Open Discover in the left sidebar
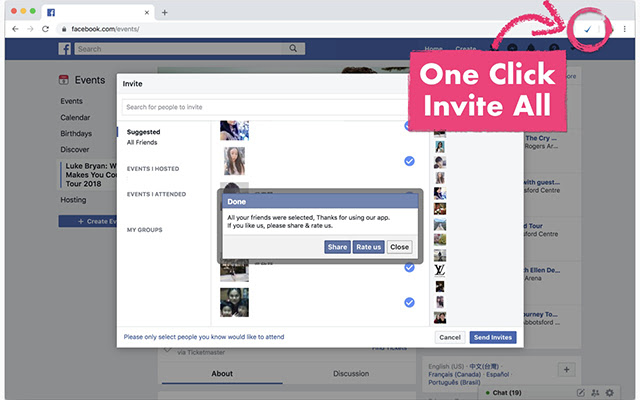This screenshot has height=400, width=640. click(x=75, y=149)
